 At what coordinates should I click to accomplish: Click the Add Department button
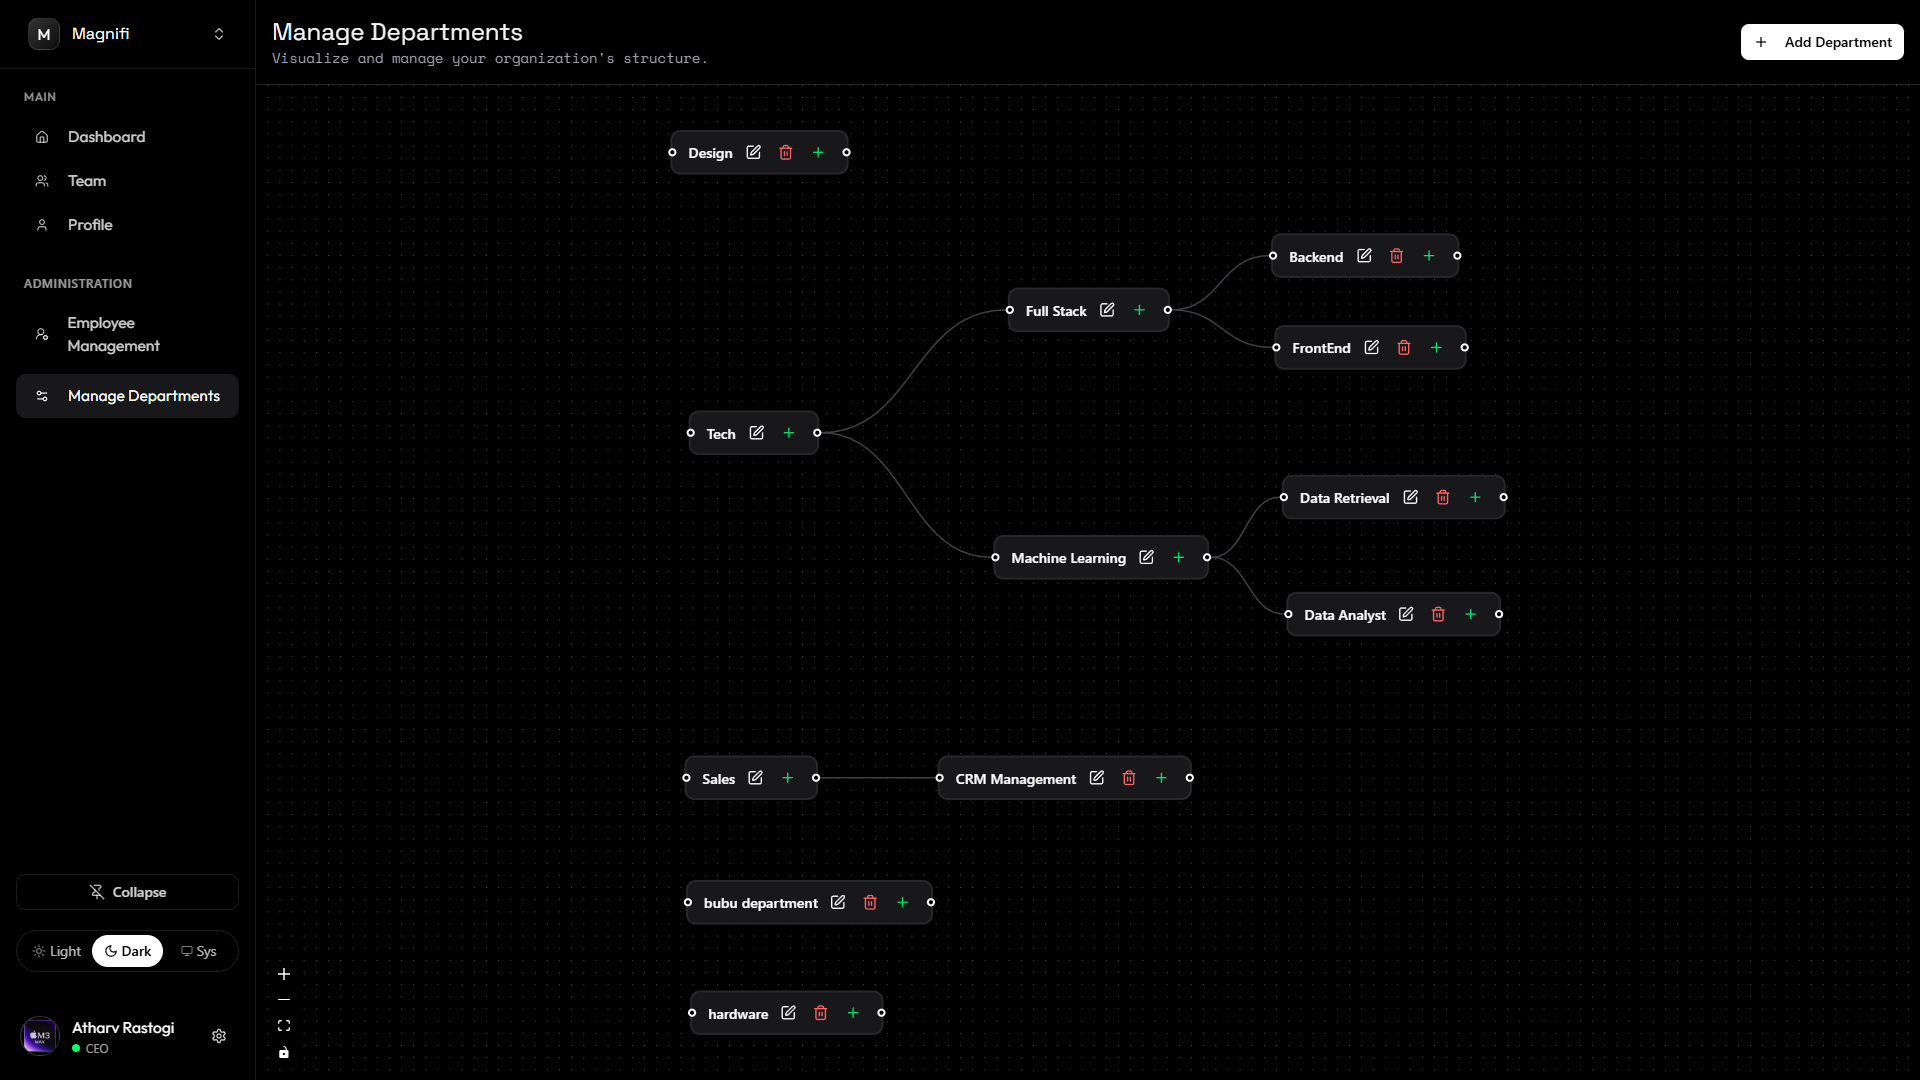tap(1822, 41)
